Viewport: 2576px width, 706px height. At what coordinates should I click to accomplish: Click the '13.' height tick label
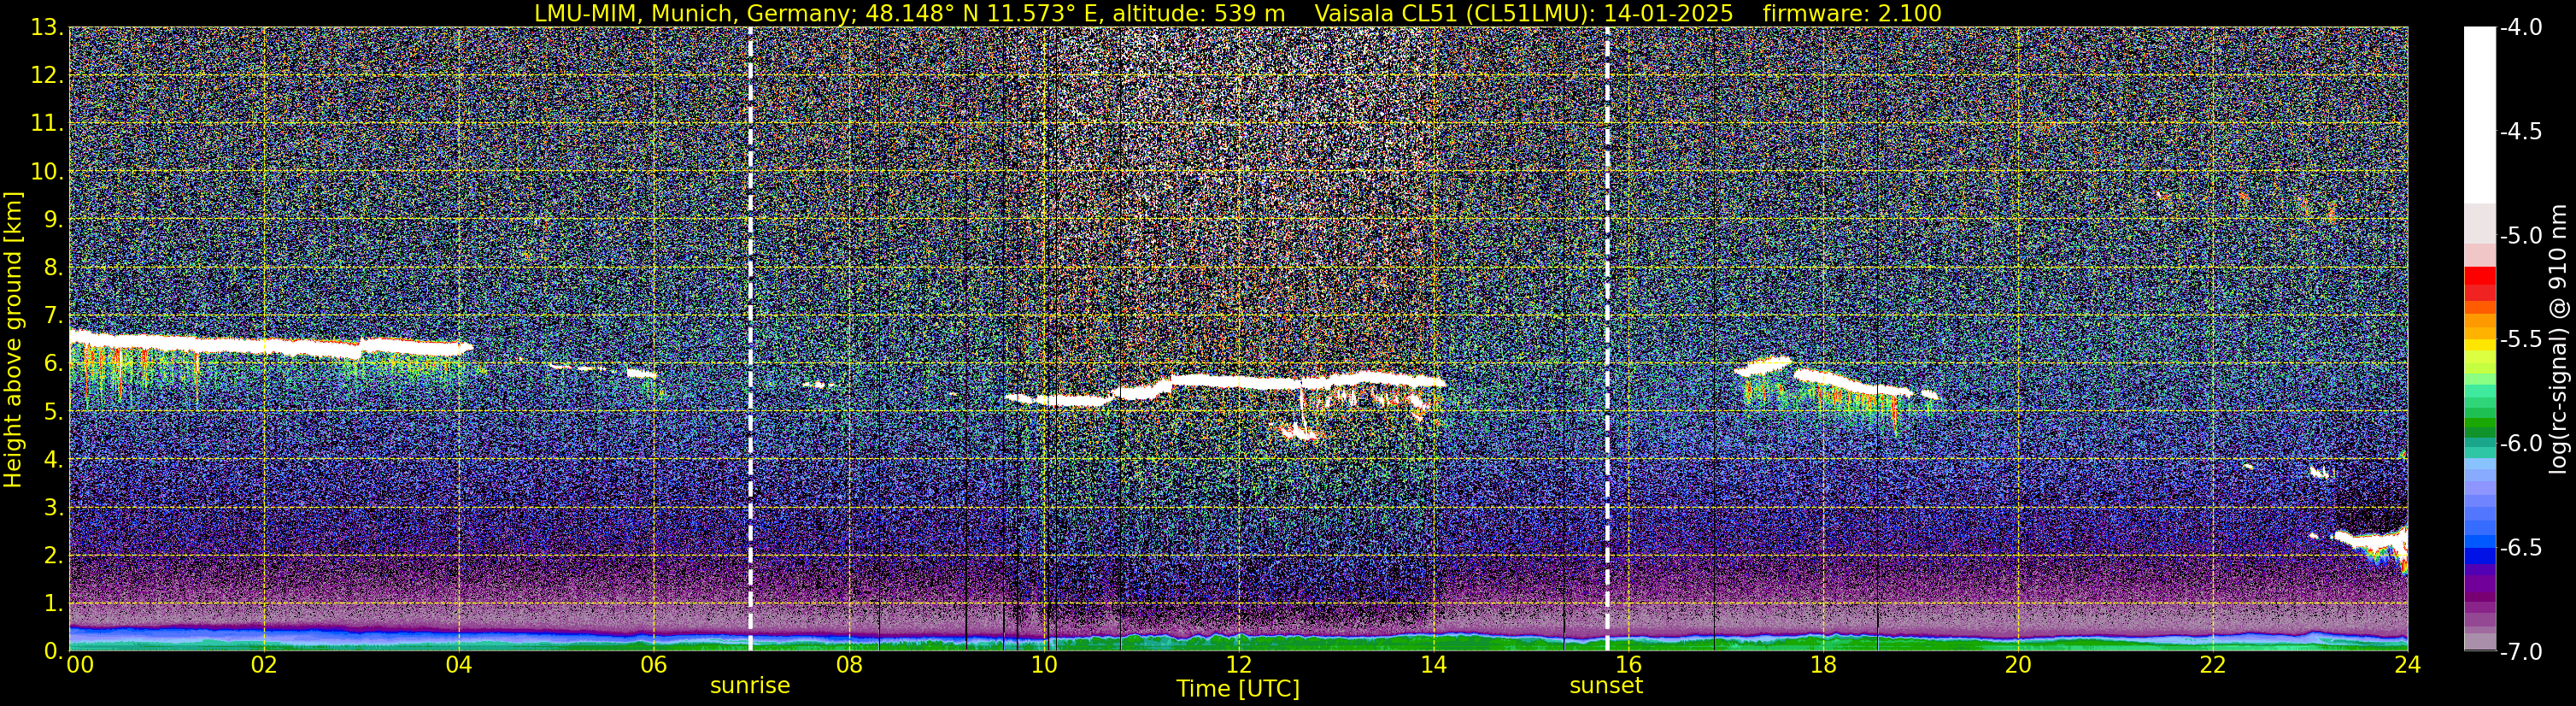click(47, 28)
